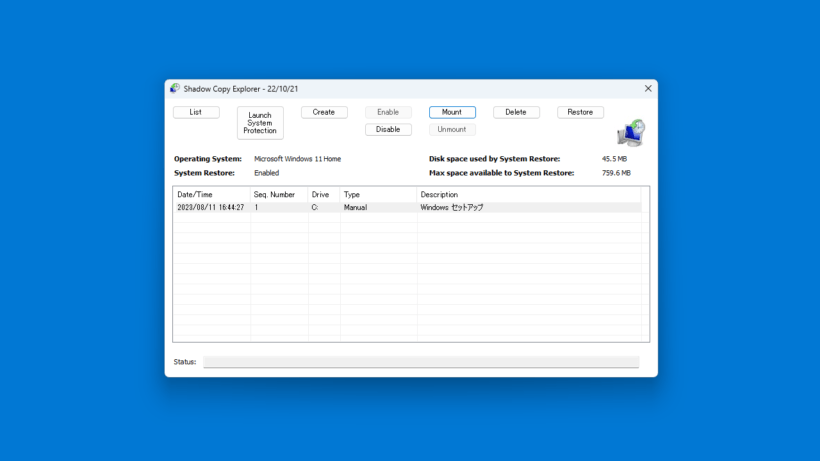This screenshot has width=820, height=461.
Task: Click the Restore button
Action: [x=580, y=112]
